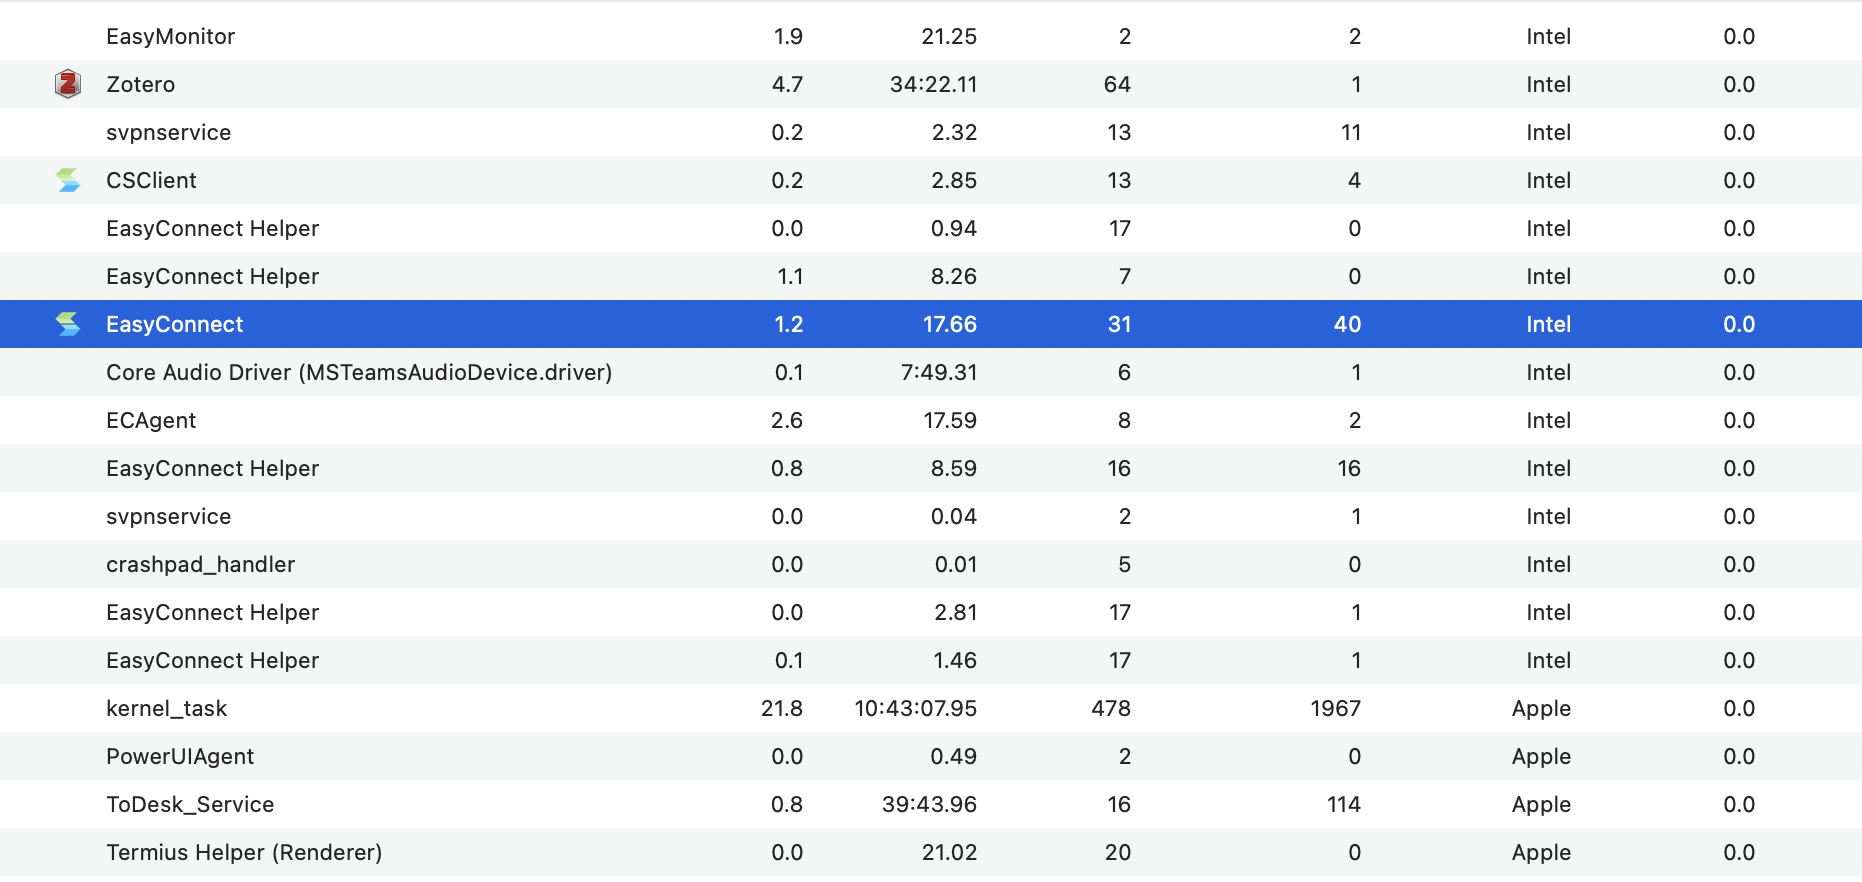This screenshot has height=882, width=1862.
Task: Select the CSClient process name
Action: click(x=152, y=180)
